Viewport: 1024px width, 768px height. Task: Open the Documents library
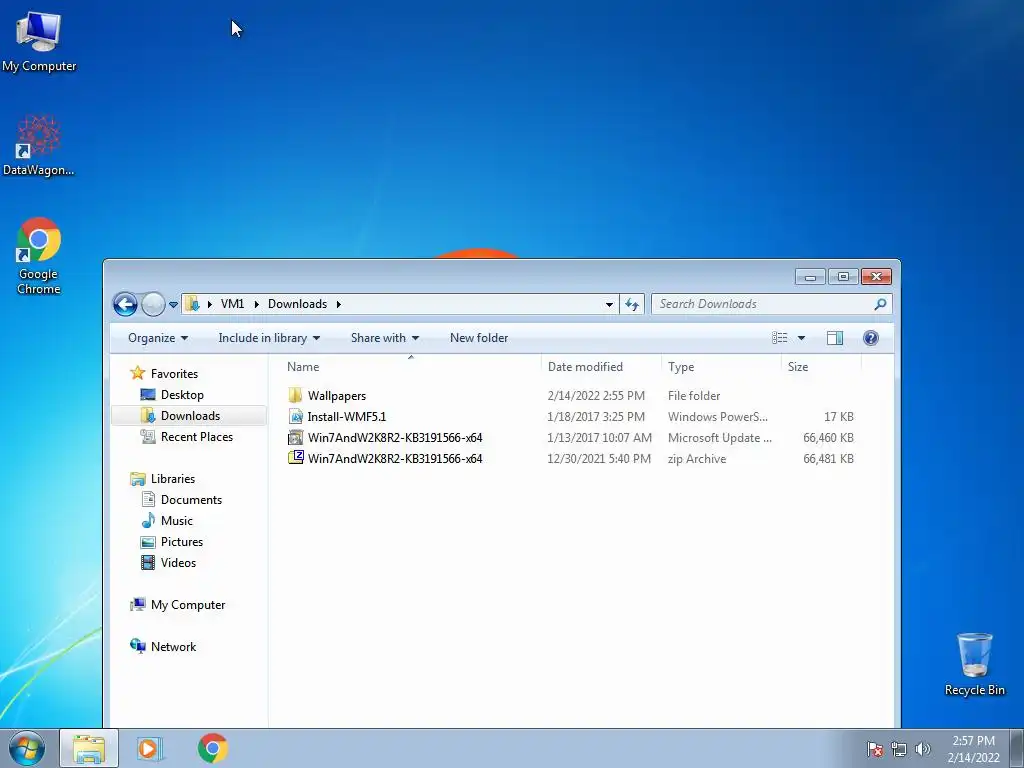click(x=191, y=500)
